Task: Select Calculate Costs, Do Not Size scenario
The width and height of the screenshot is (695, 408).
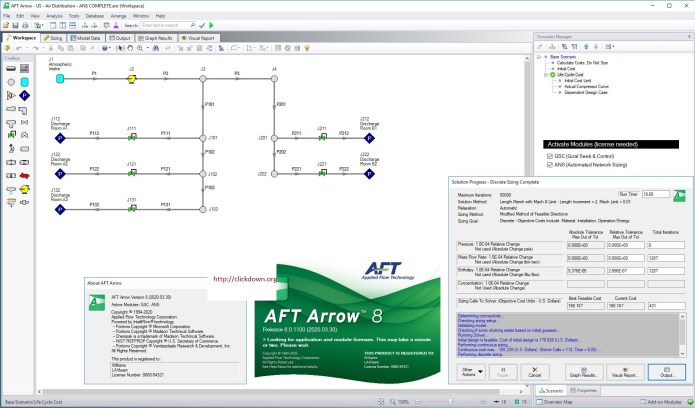Action: tap(582, 63)
